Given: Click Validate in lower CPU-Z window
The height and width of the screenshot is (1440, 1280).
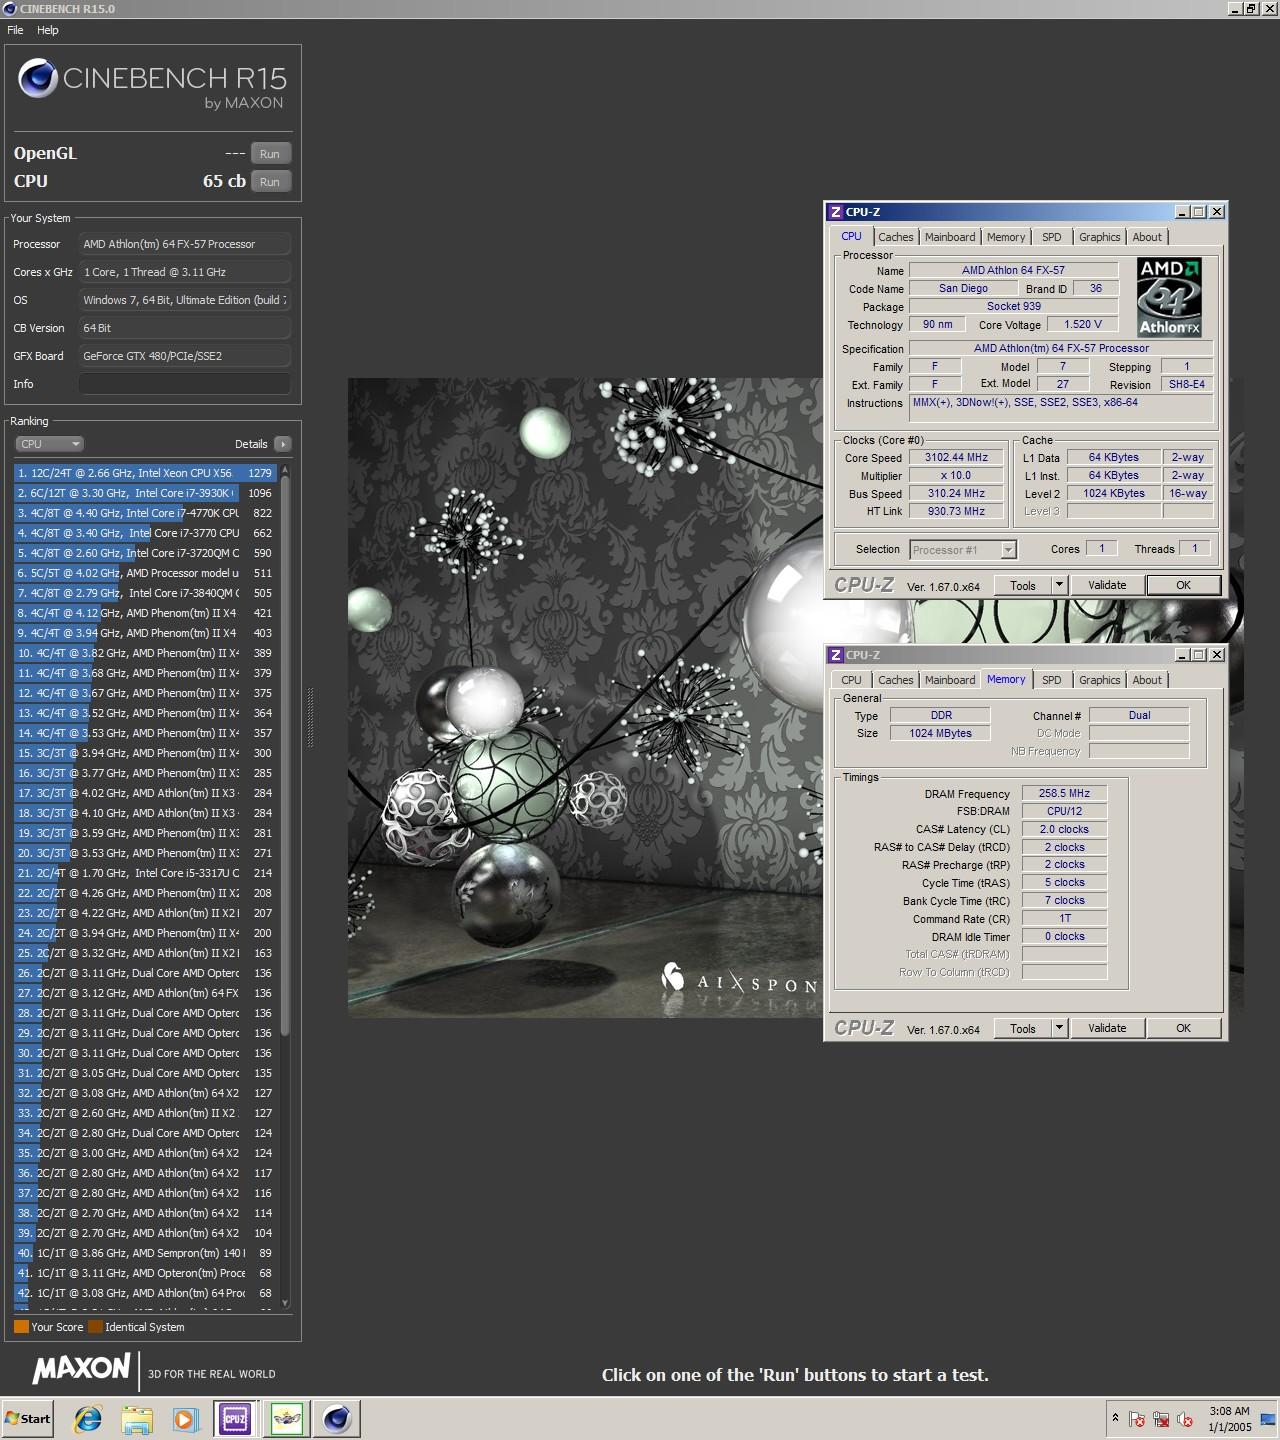Looking at the screenshot, I should point(1107,1029).
